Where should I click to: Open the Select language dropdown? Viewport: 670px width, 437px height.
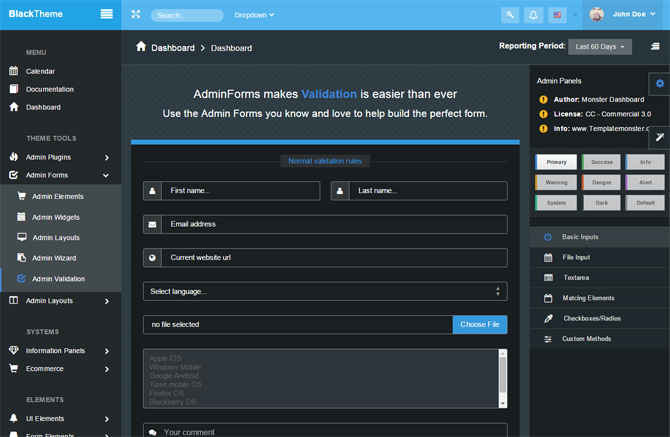(x=325, y=291)
